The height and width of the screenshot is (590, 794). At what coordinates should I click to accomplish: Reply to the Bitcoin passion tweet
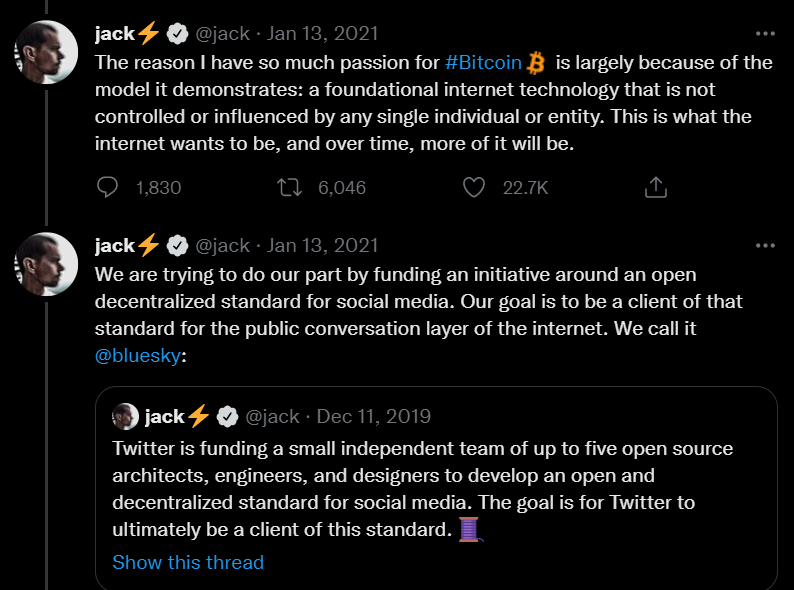tap(108, 187)
